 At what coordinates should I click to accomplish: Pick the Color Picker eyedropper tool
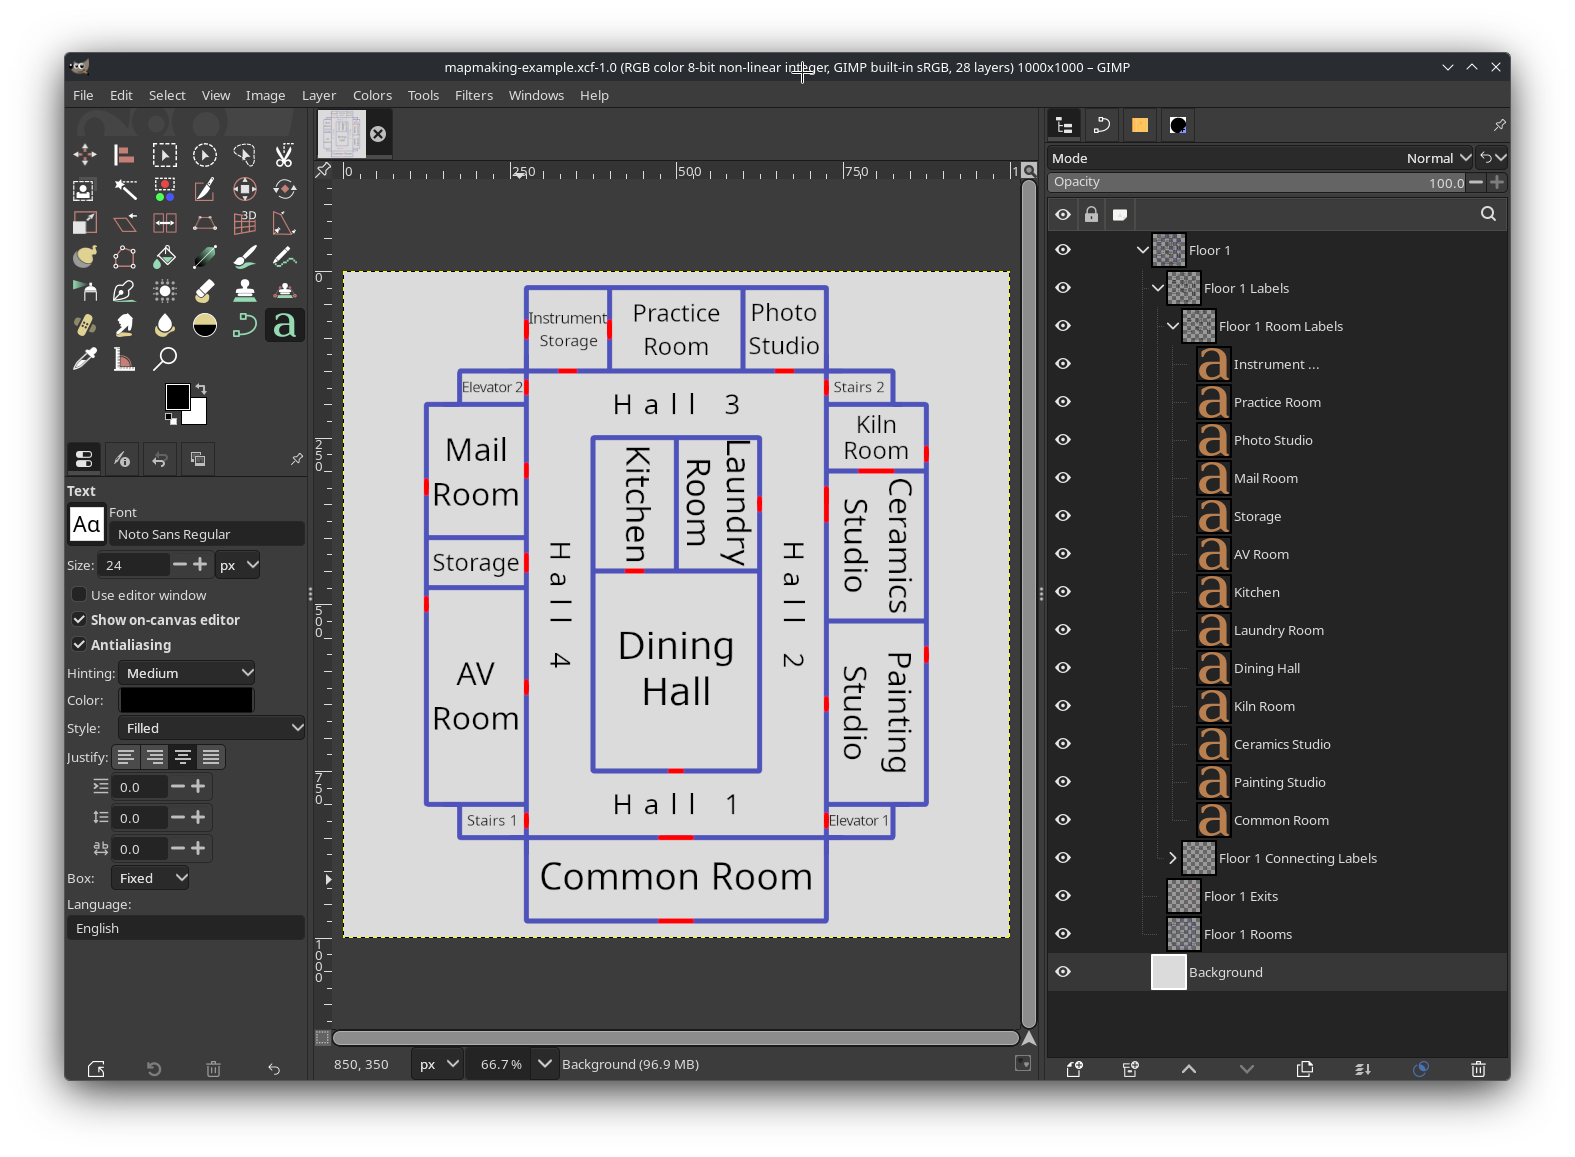click(x=85, y=358)
